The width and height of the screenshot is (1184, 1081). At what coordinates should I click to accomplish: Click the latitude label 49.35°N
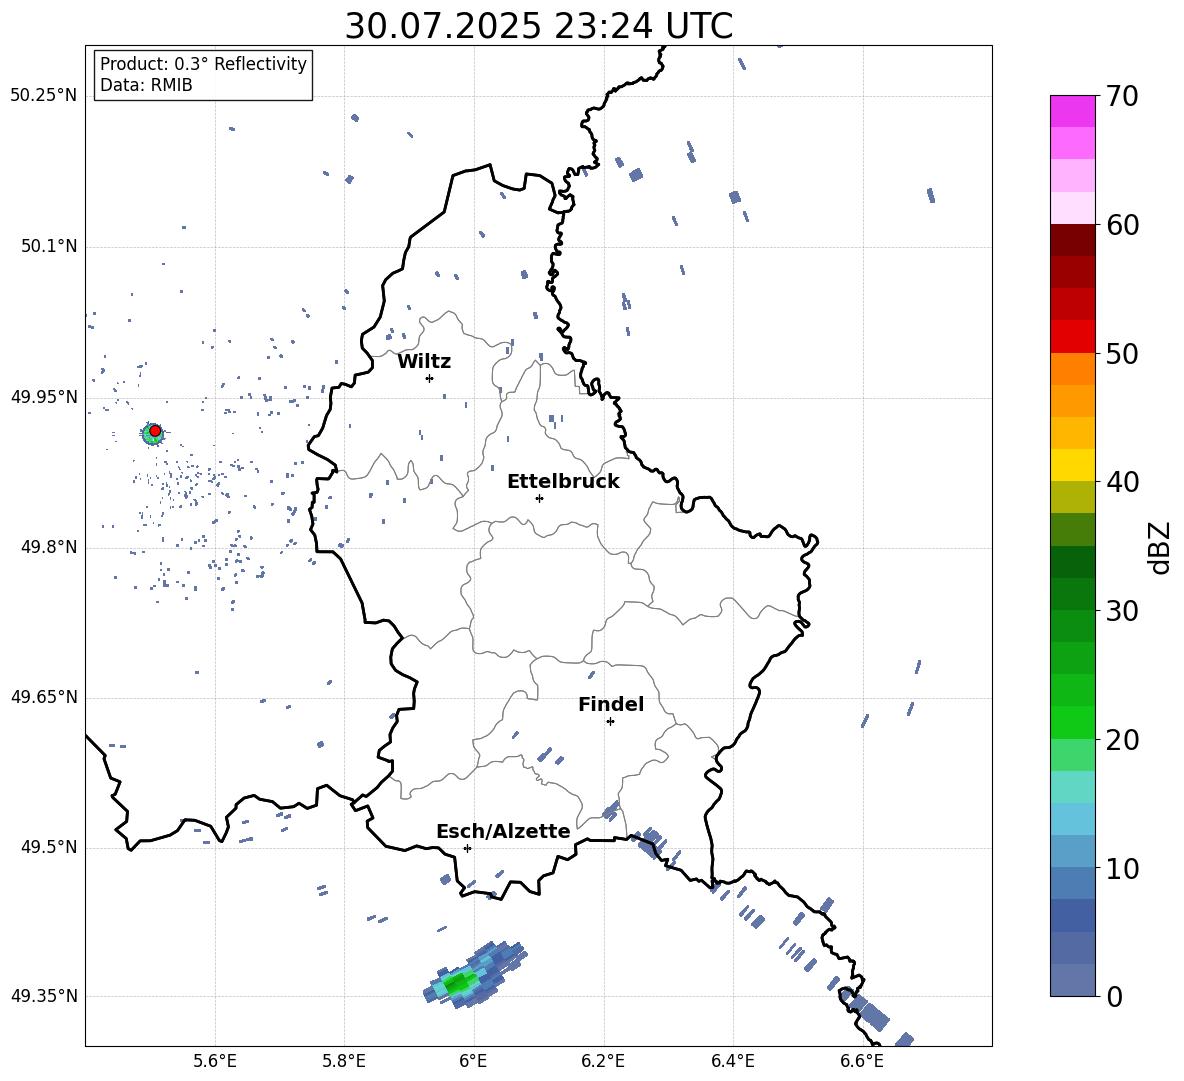click(44, 996)
